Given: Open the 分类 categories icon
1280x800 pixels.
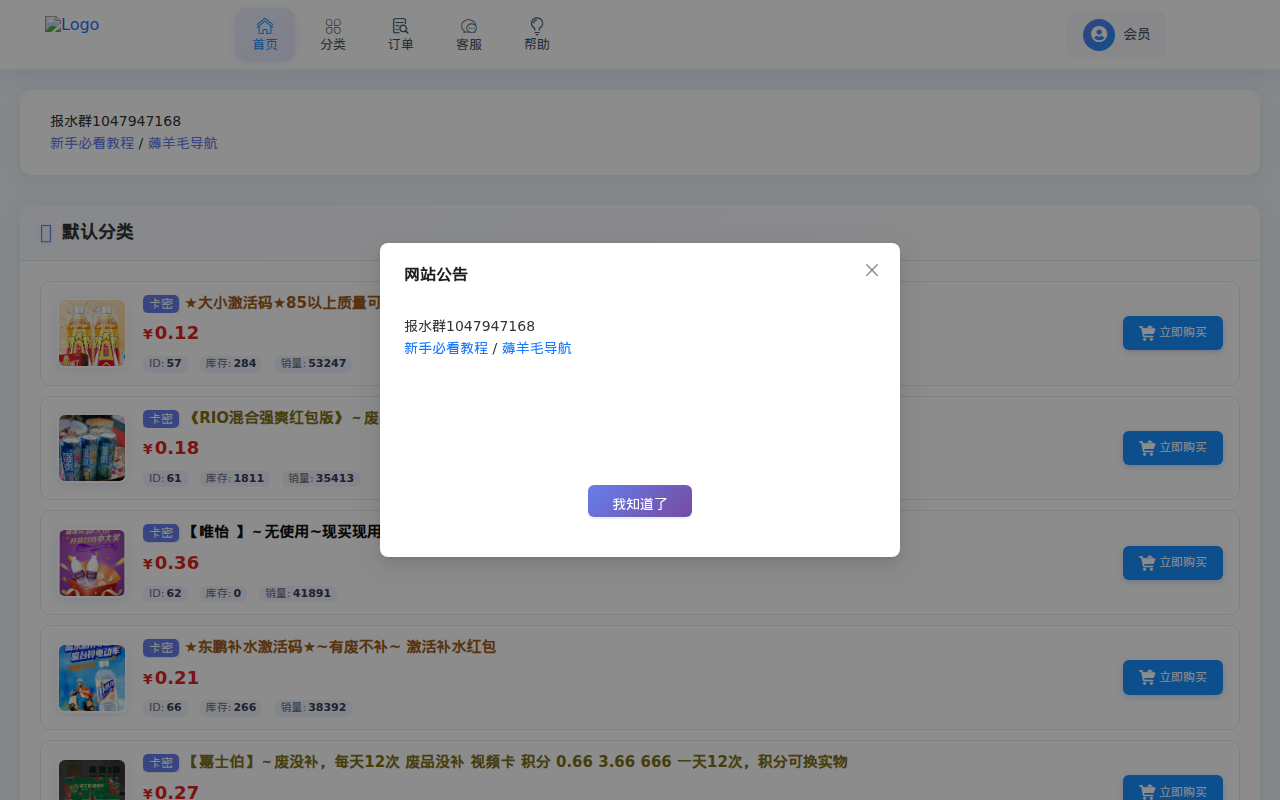Looking at the screenshot, I should coord(333,26).
